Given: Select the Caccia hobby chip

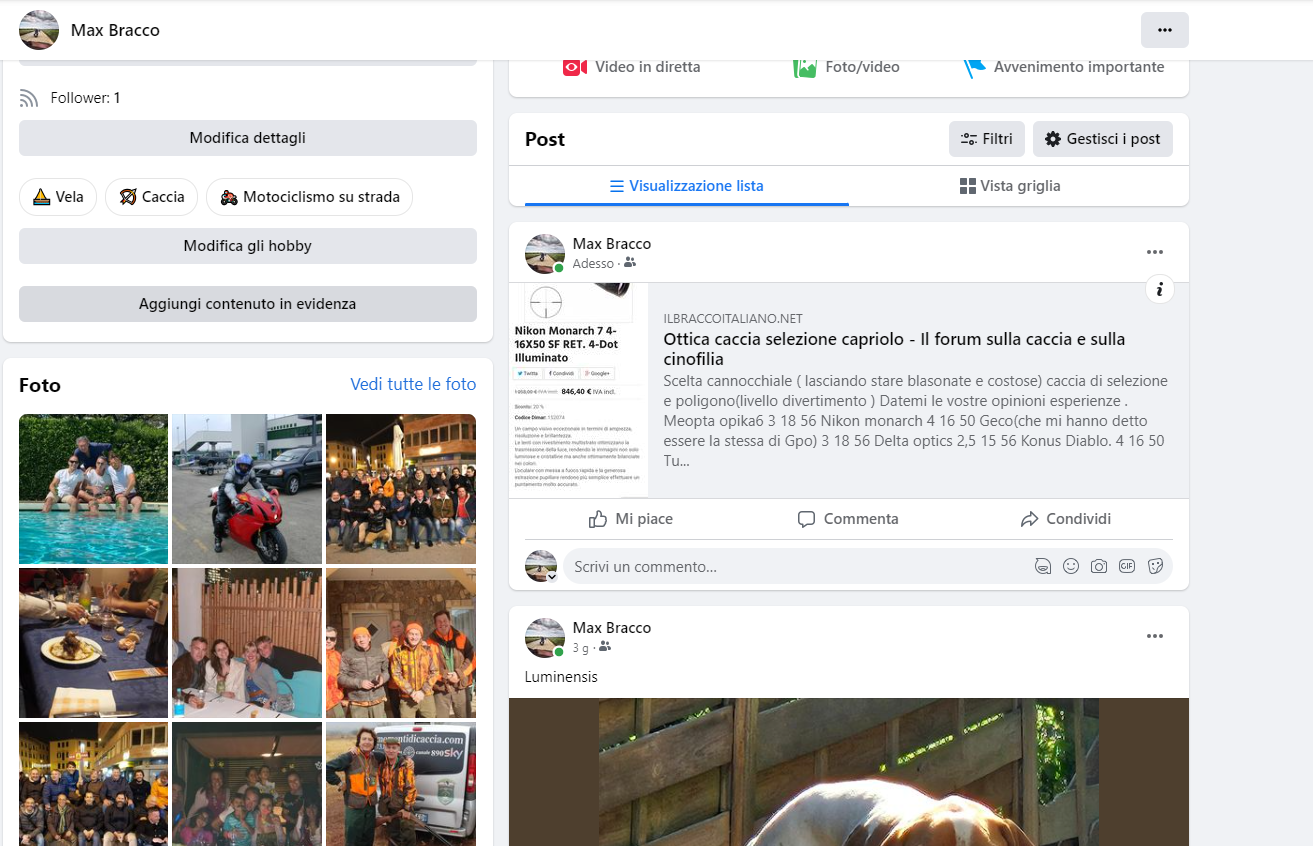Looking at the screenshot, I should 152,197.
